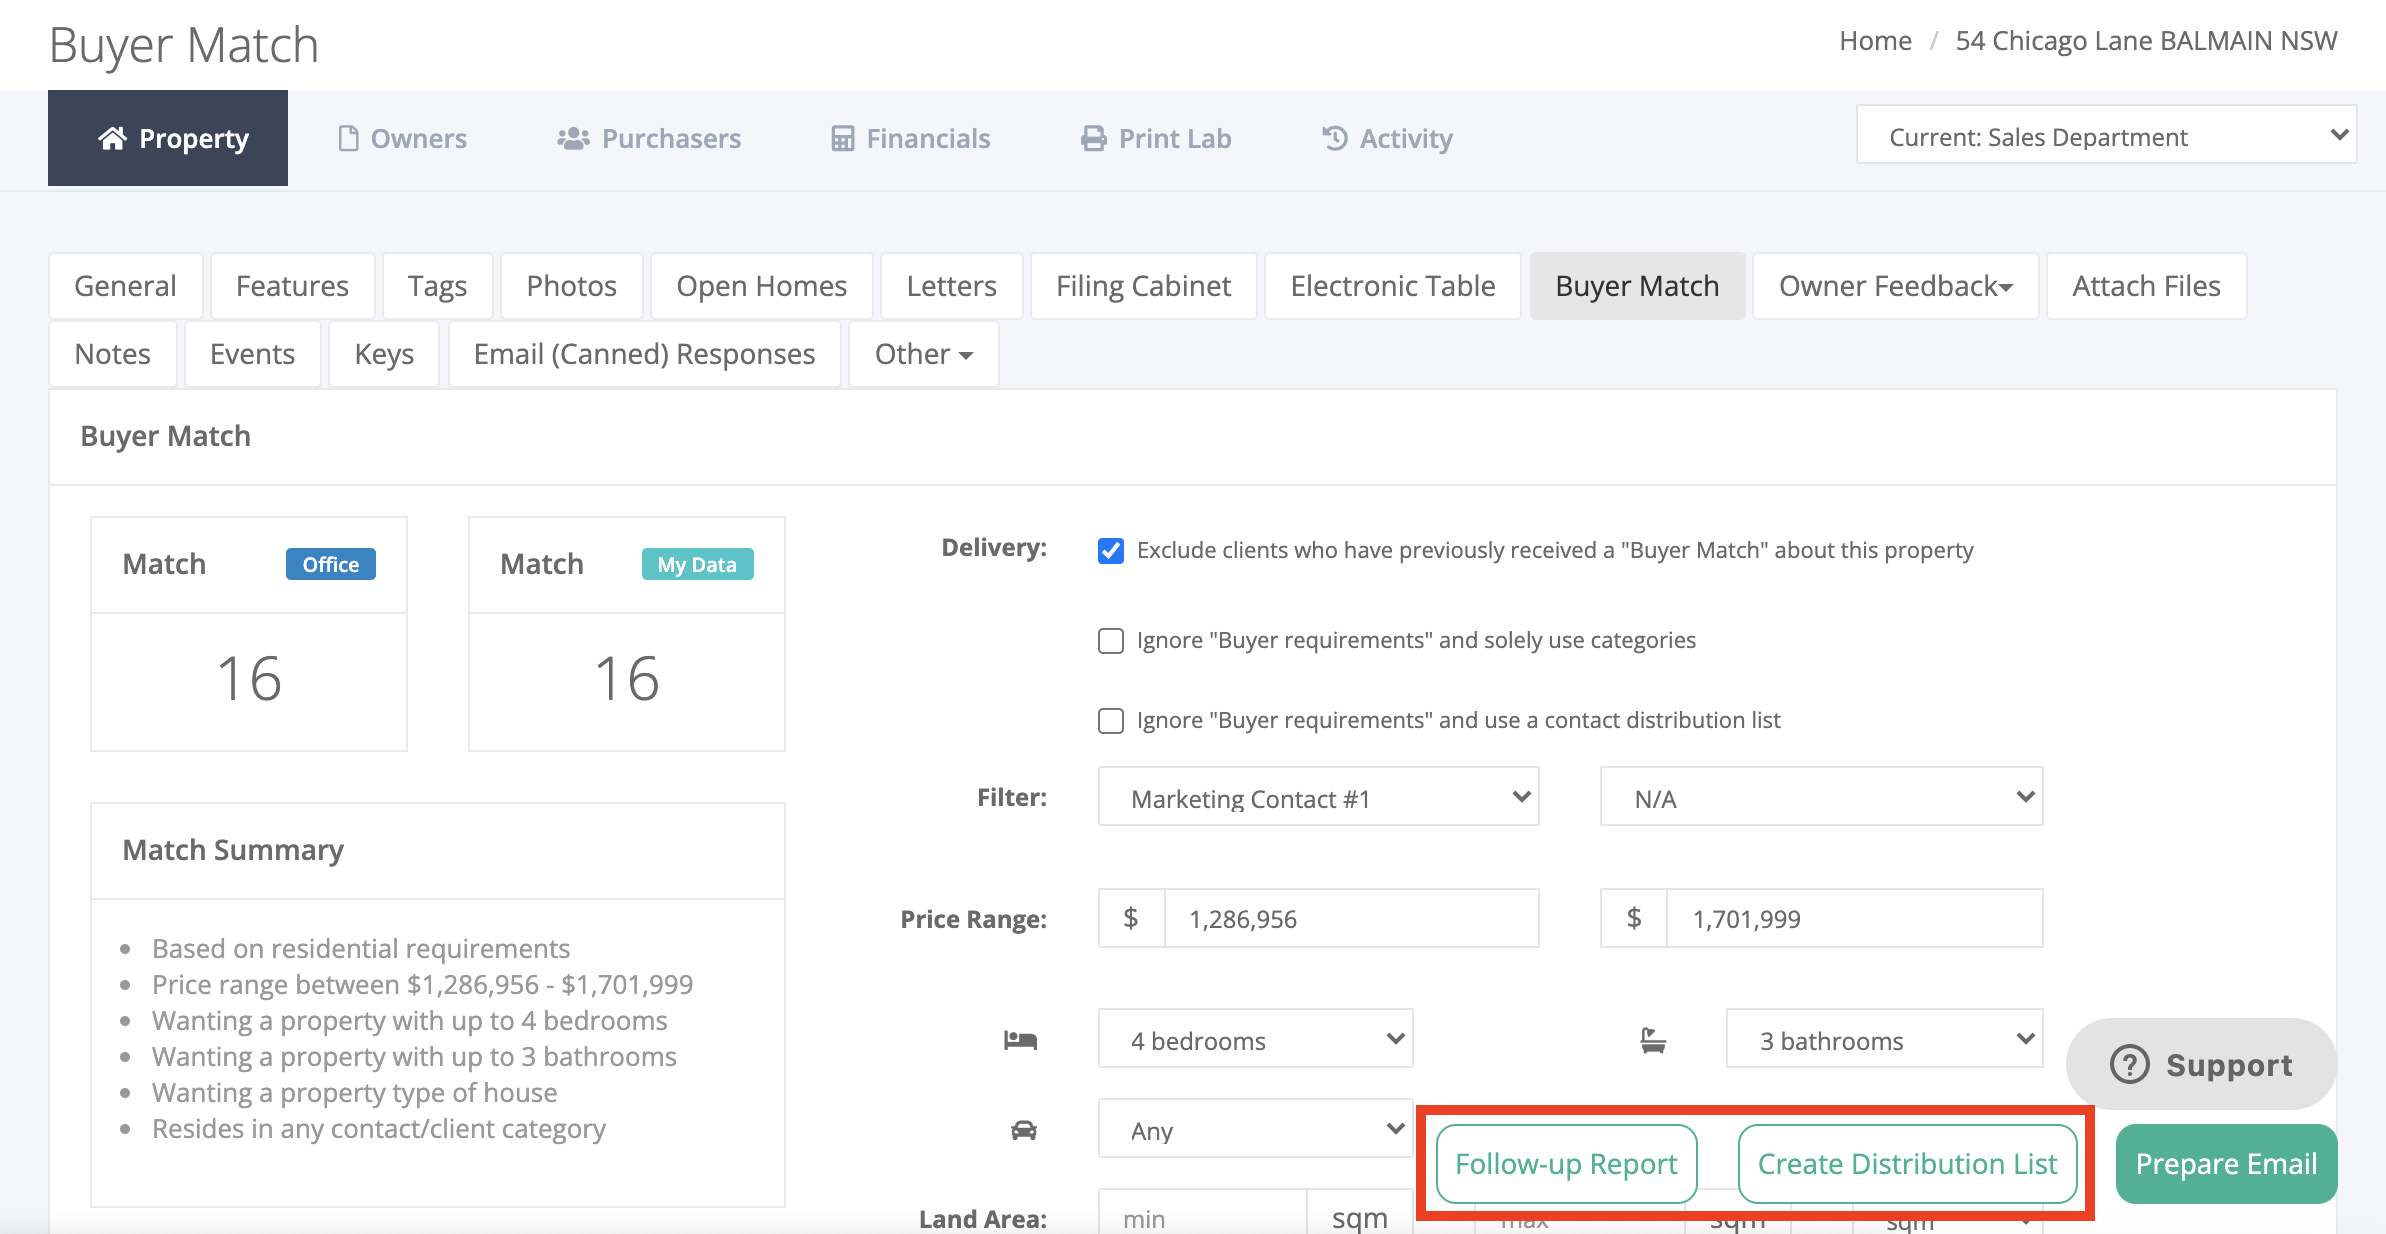
Task: Open the Marketing Contact #1 filter dropdown
Action: click(1318, 797)
